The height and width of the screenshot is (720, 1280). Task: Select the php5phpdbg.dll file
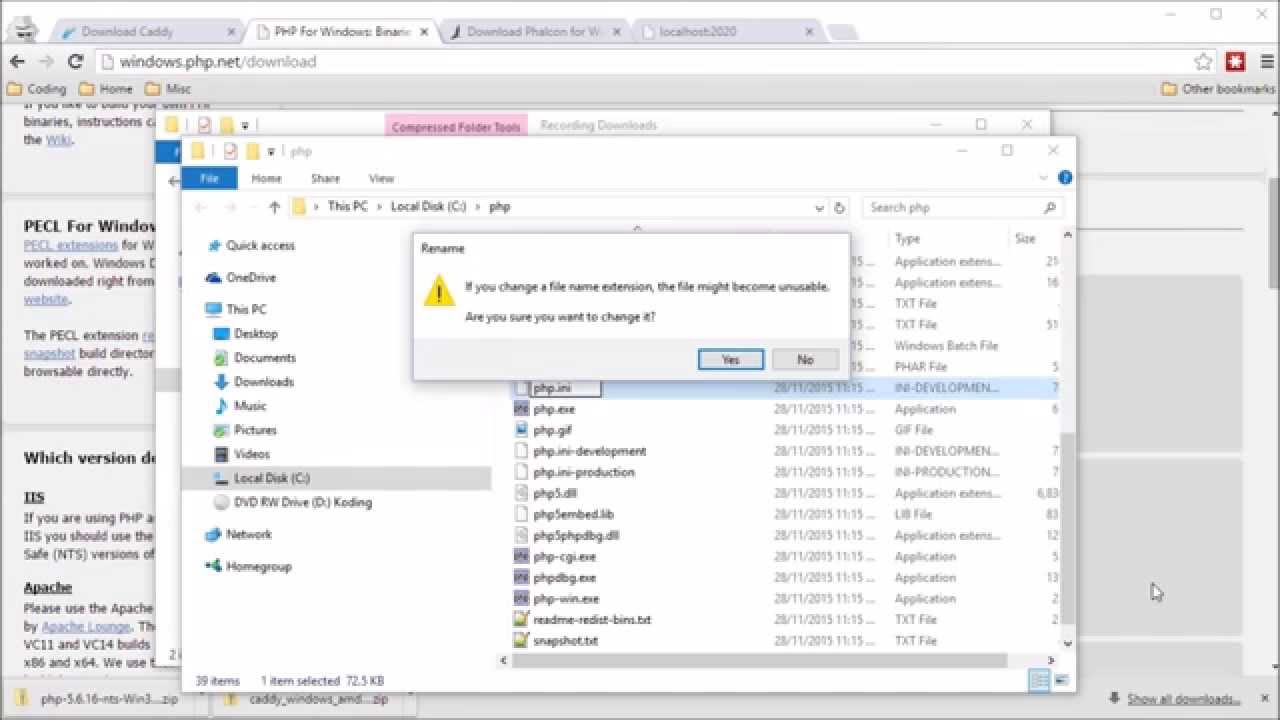576,535
